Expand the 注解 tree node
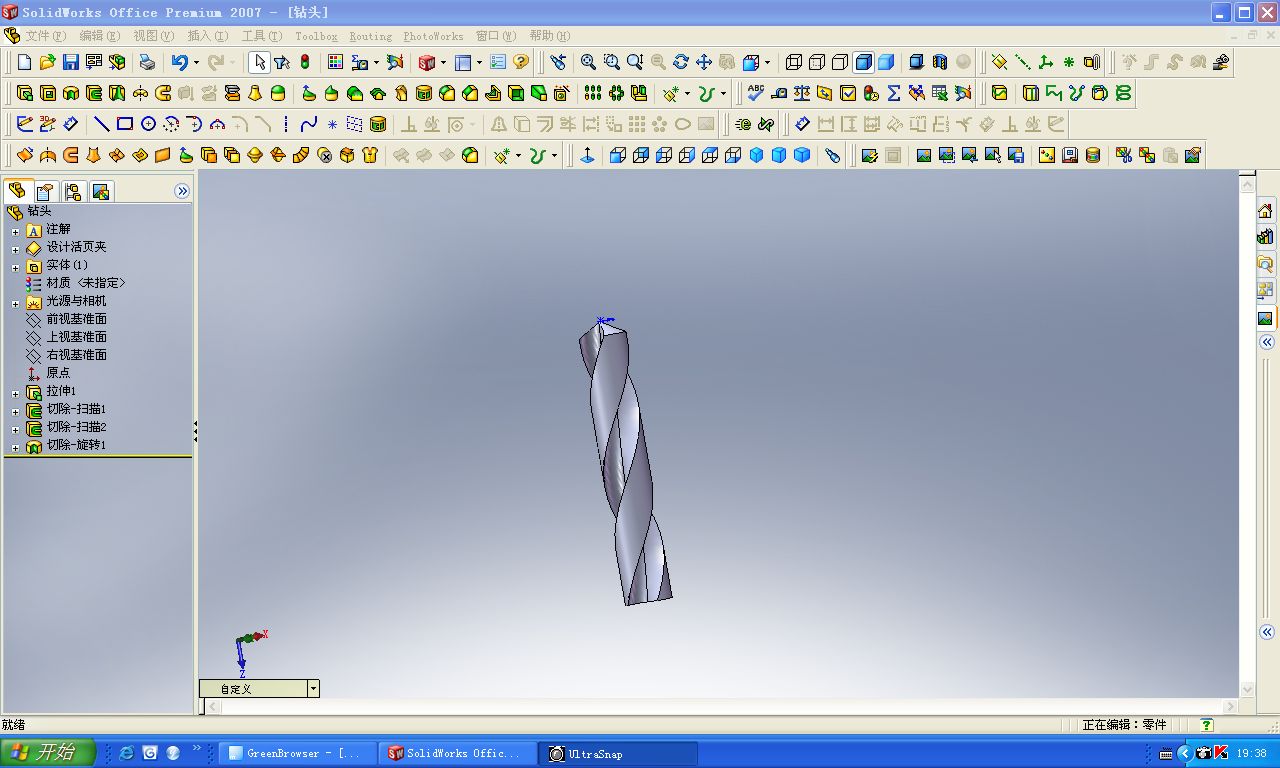The image size is (1280, 768). 15,231
